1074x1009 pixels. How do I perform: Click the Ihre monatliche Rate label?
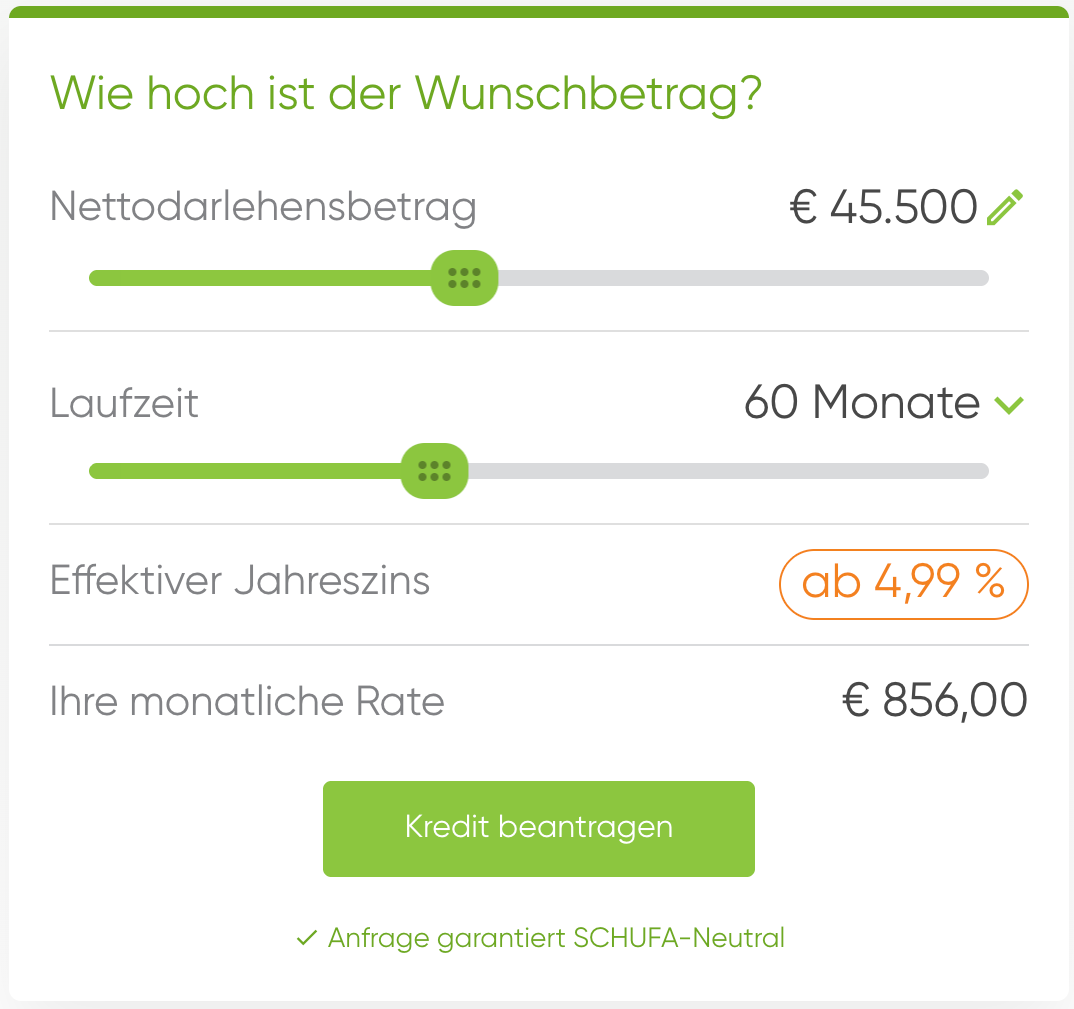point(247,701)
